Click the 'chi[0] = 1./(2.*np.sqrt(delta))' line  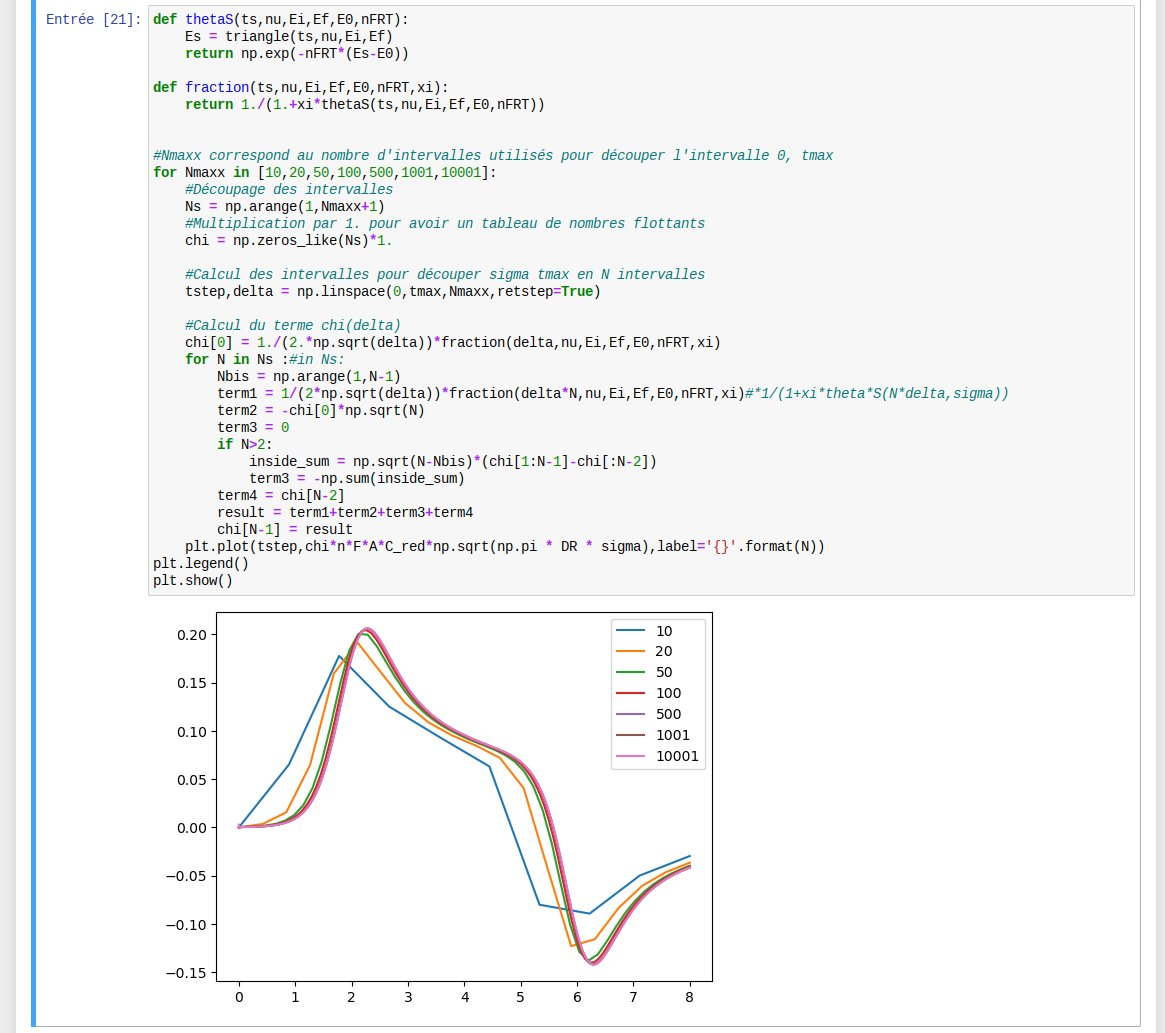pos(452,343)
